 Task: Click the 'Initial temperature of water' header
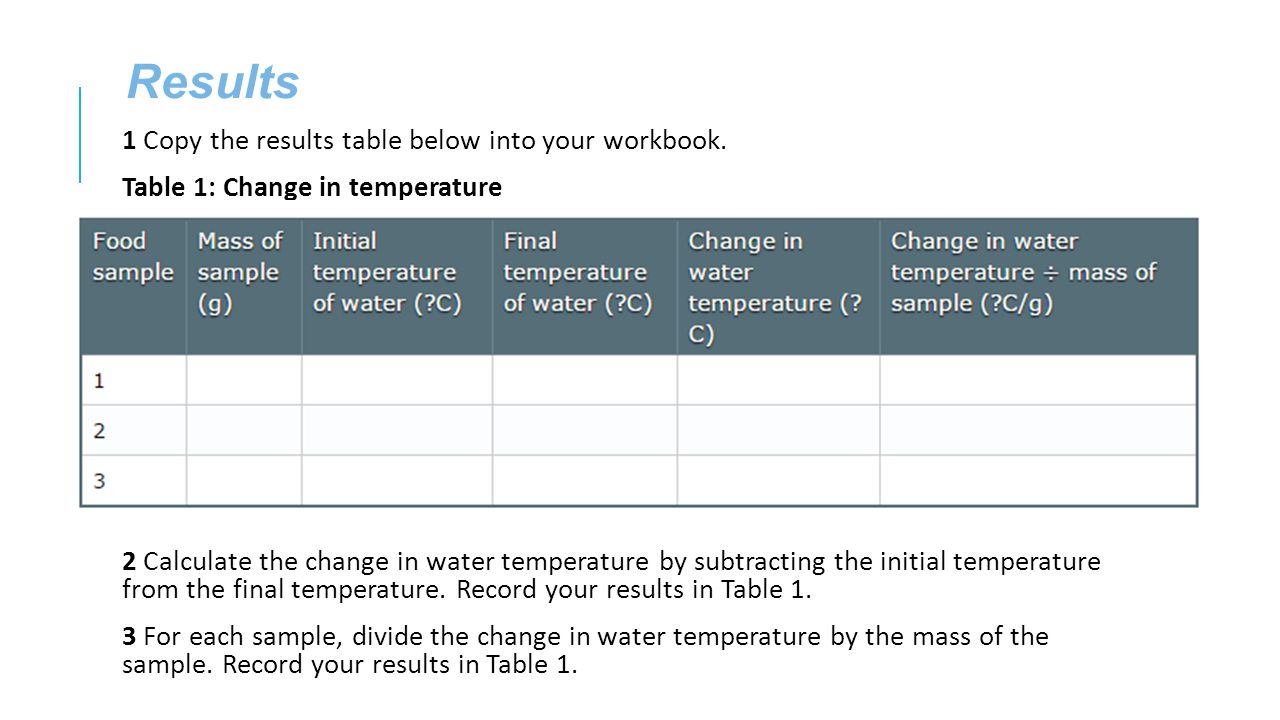pos(397,286)
